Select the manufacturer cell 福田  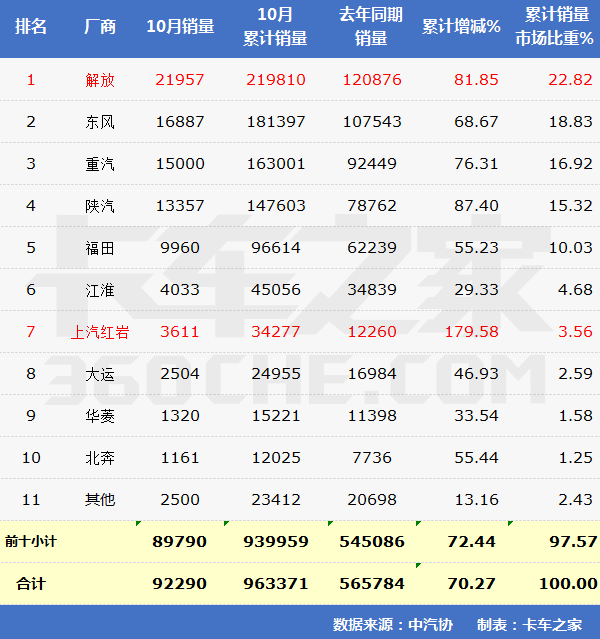100,248
